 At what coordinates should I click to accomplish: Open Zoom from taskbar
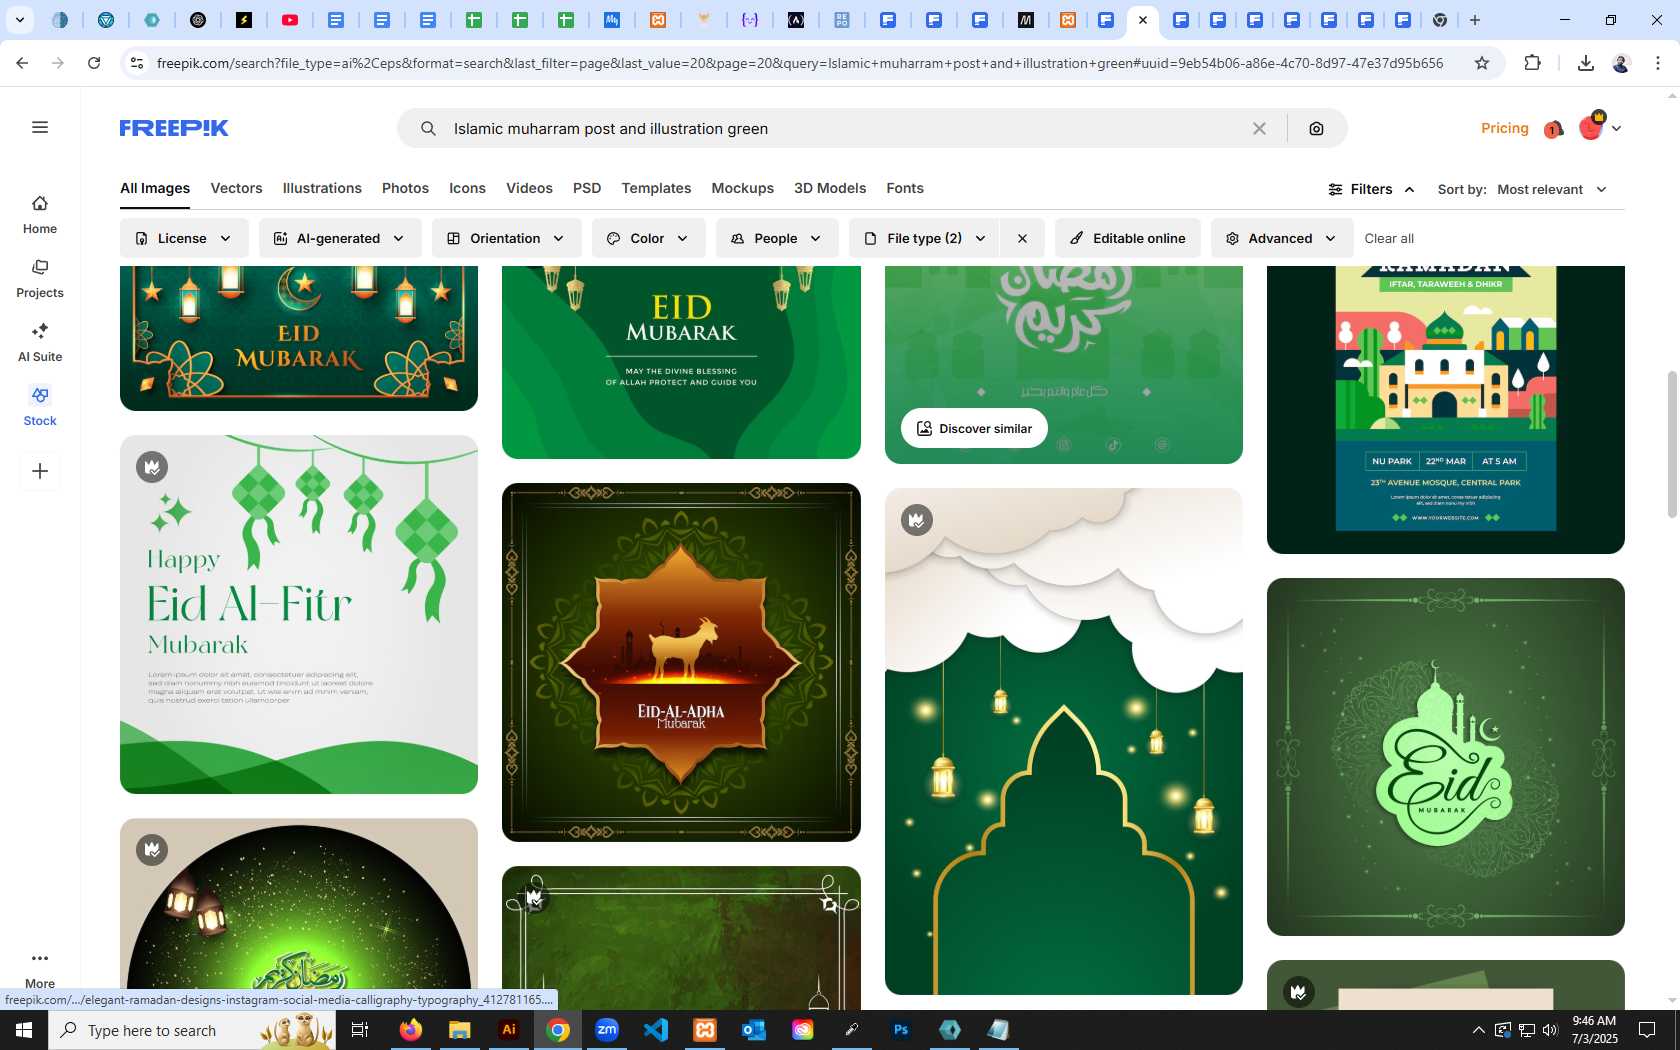tap(607, 1030)
